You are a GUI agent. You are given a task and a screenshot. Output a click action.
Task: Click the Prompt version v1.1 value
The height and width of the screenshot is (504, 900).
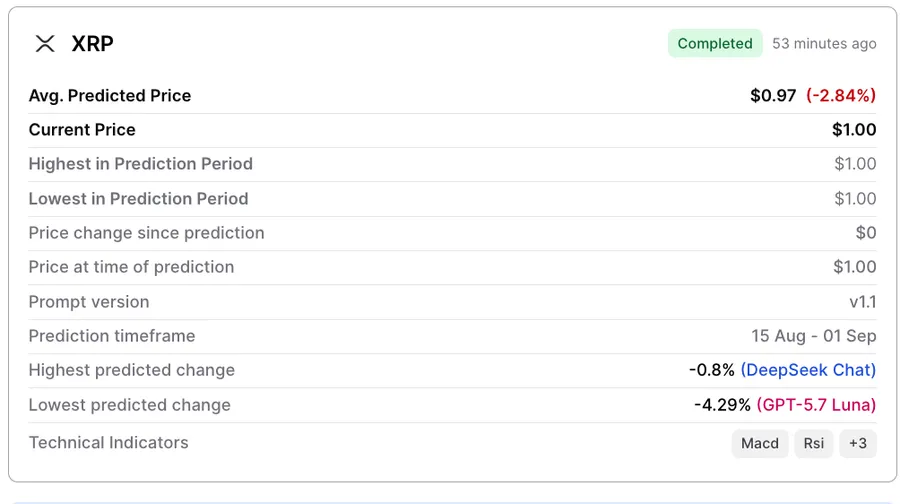pyautogui.click(x=863, y=302)
